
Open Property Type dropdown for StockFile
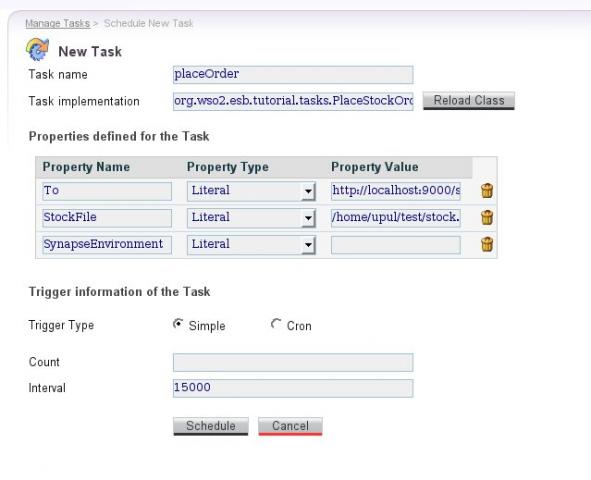coord(308,218)
